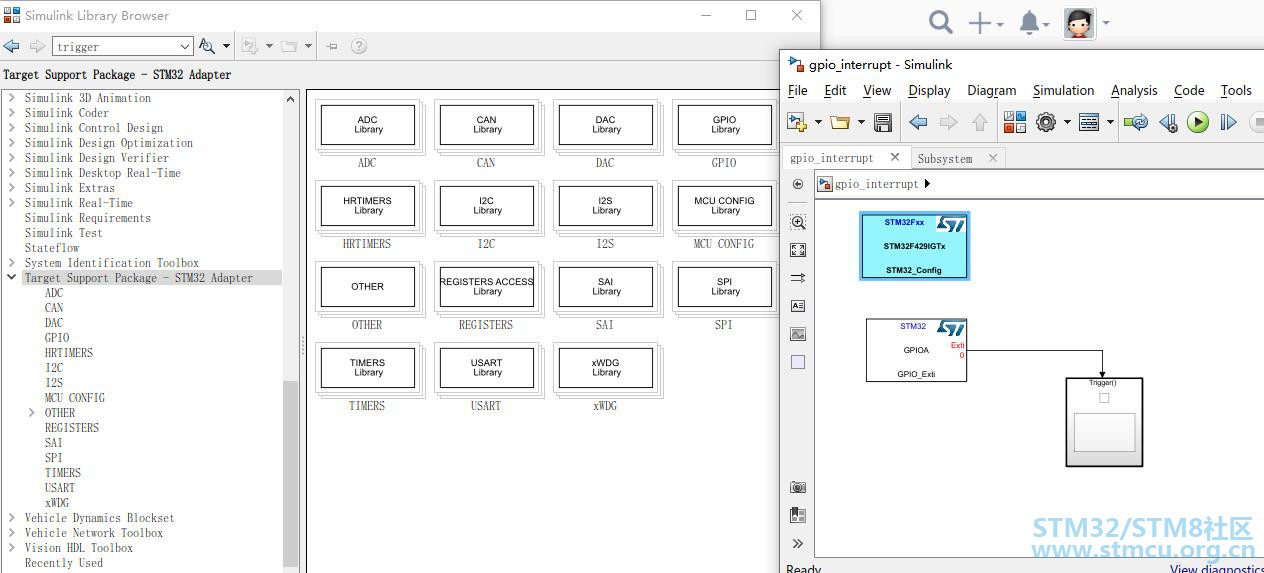Expand Vehicle Dynamics Blockset node
The height and width of the screenshot is (573, 1264).
click(x=12, y=518)
